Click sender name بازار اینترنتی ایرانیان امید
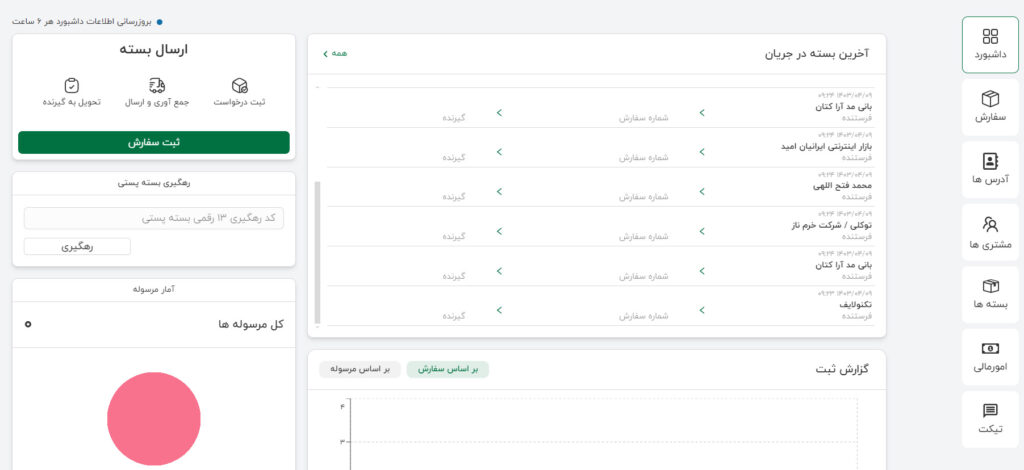 coord(827,146)
